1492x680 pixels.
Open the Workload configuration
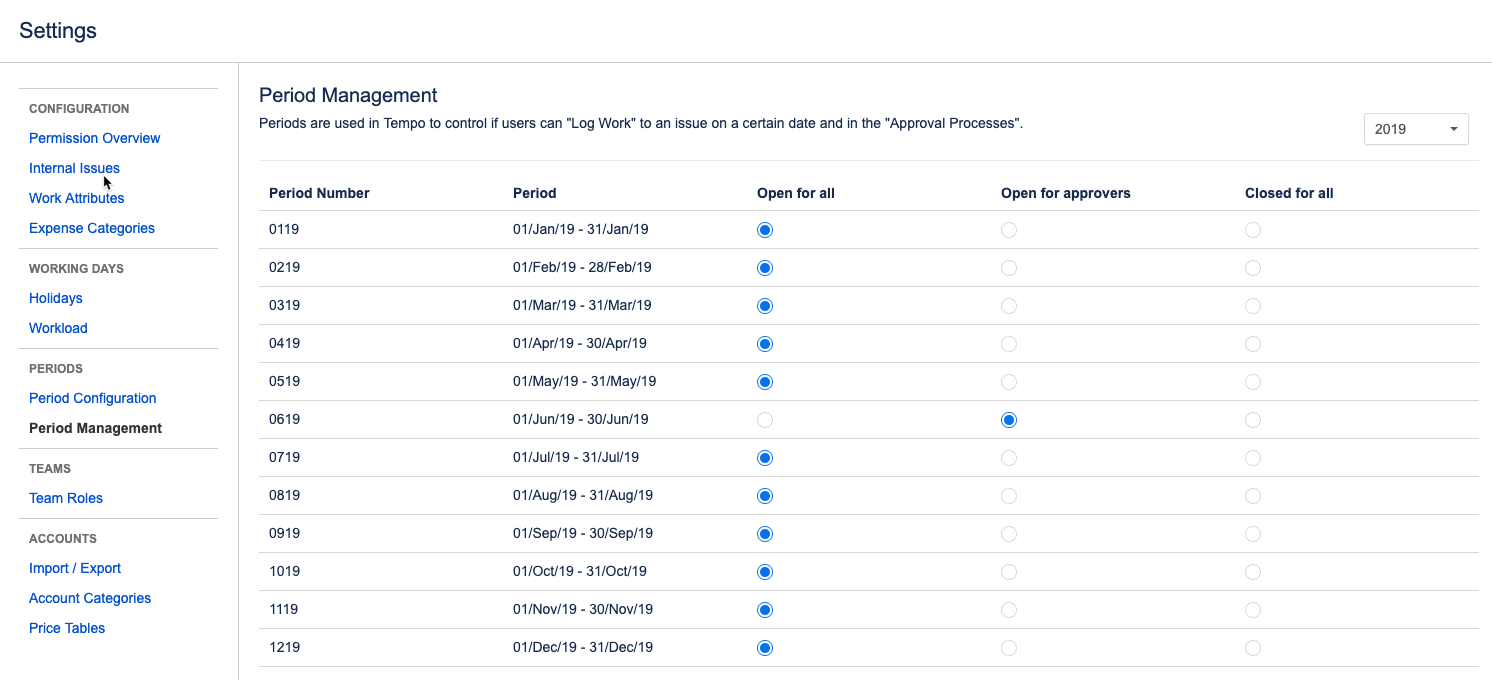click(58, 328)
